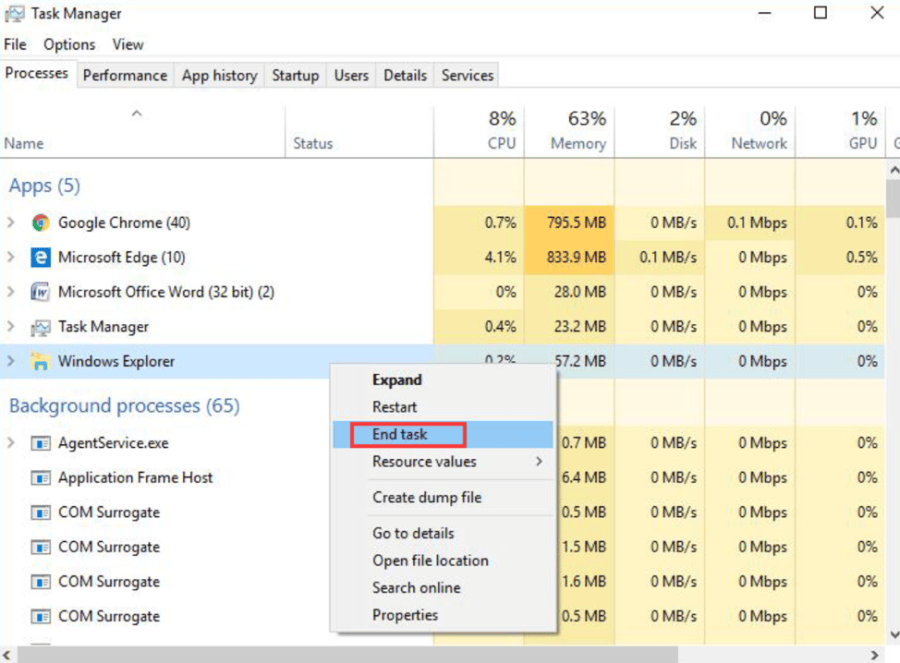Screen dimensions: 900x663
Task: Open the Options menu
Action: coord(69,44)
